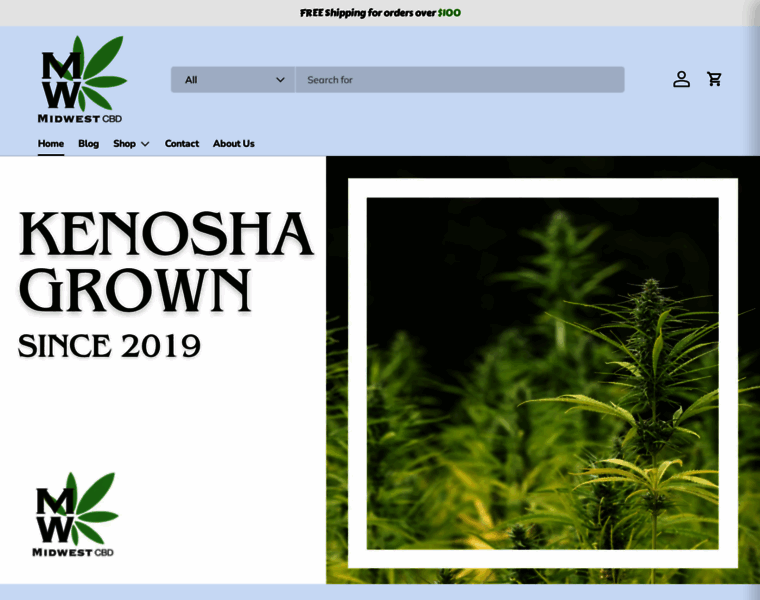Viewport: 760px width, 600px height.
Task: Go to the Home menu item
Action: 51,143
